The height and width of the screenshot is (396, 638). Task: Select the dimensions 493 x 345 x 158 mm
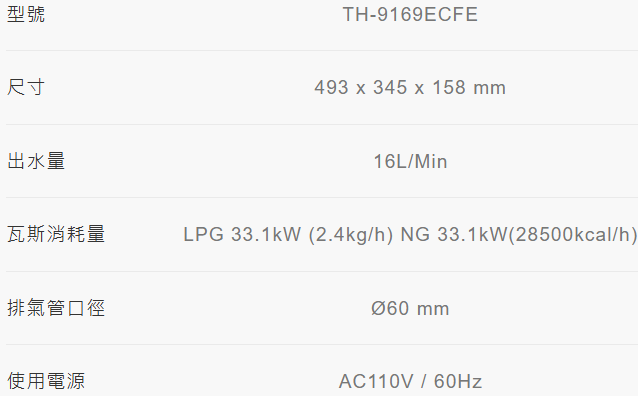410,88
